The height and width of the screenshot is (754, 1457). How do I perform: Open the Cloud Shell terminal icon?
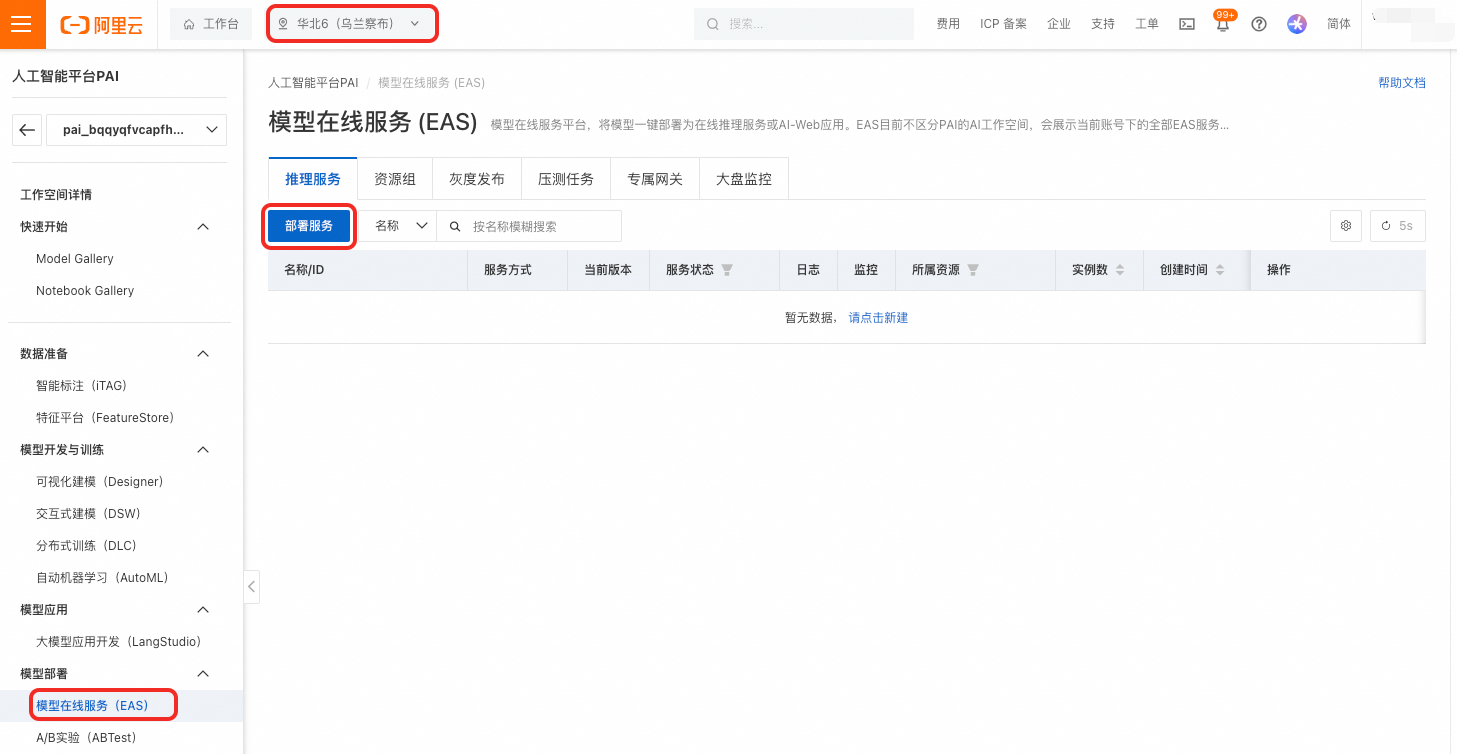tap(1187, 24)
